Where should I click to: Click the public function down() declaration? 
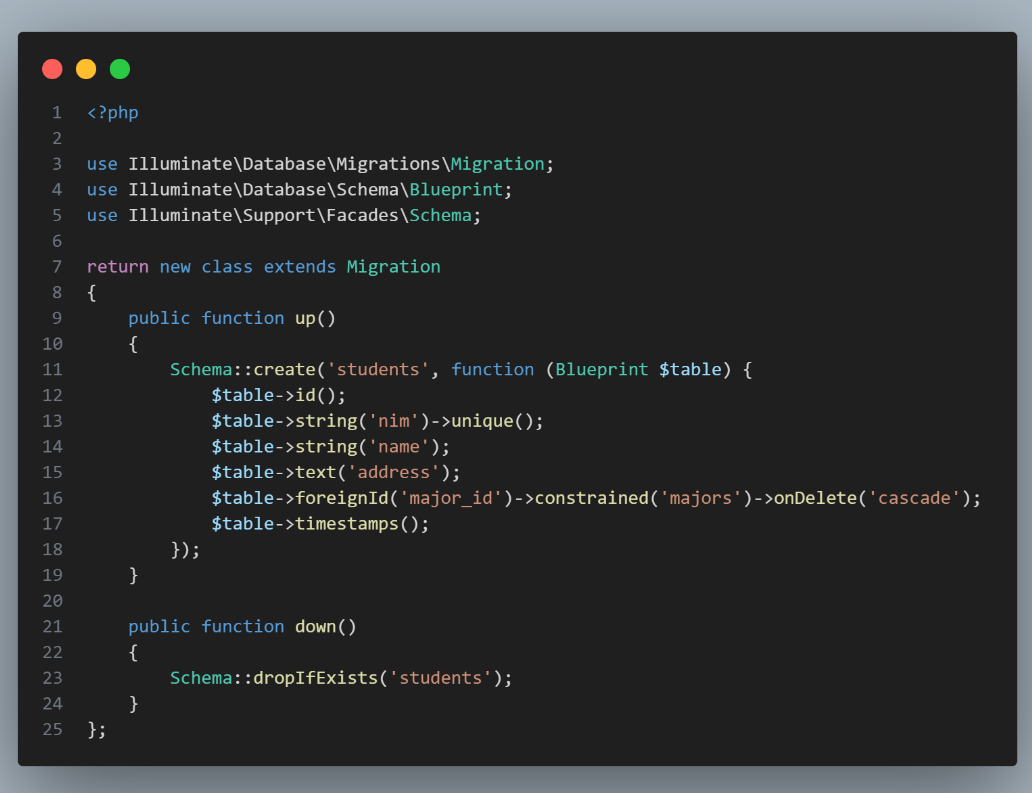click(243, 626)
